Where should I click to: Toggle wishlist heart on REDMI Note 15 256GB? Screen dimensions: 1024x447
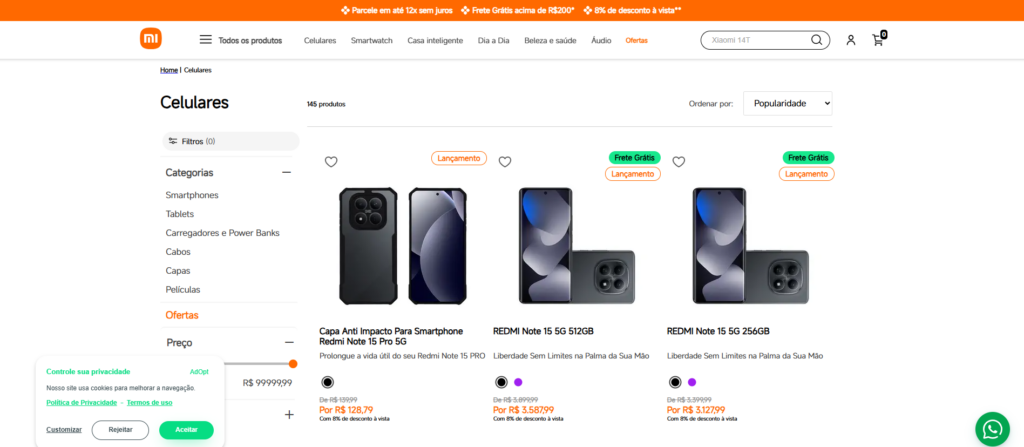point(679,162)
